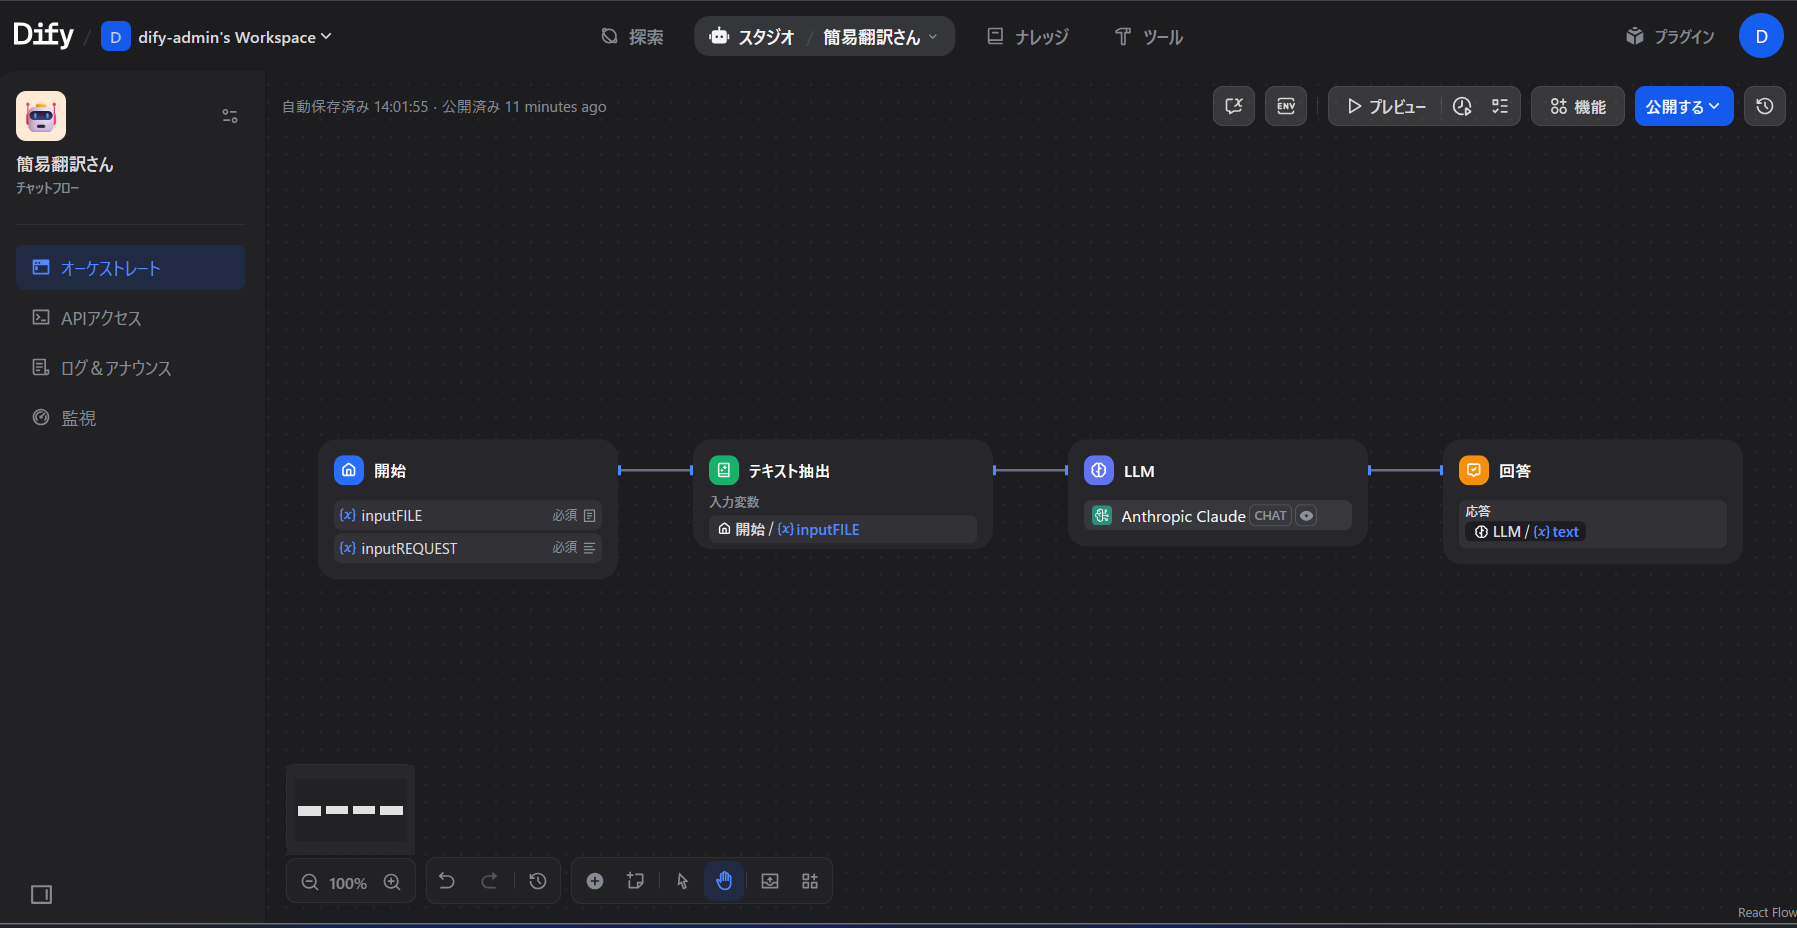Screen dimensions: 1797x928
Task: Redo the canvas change
Action: point(489,881)
